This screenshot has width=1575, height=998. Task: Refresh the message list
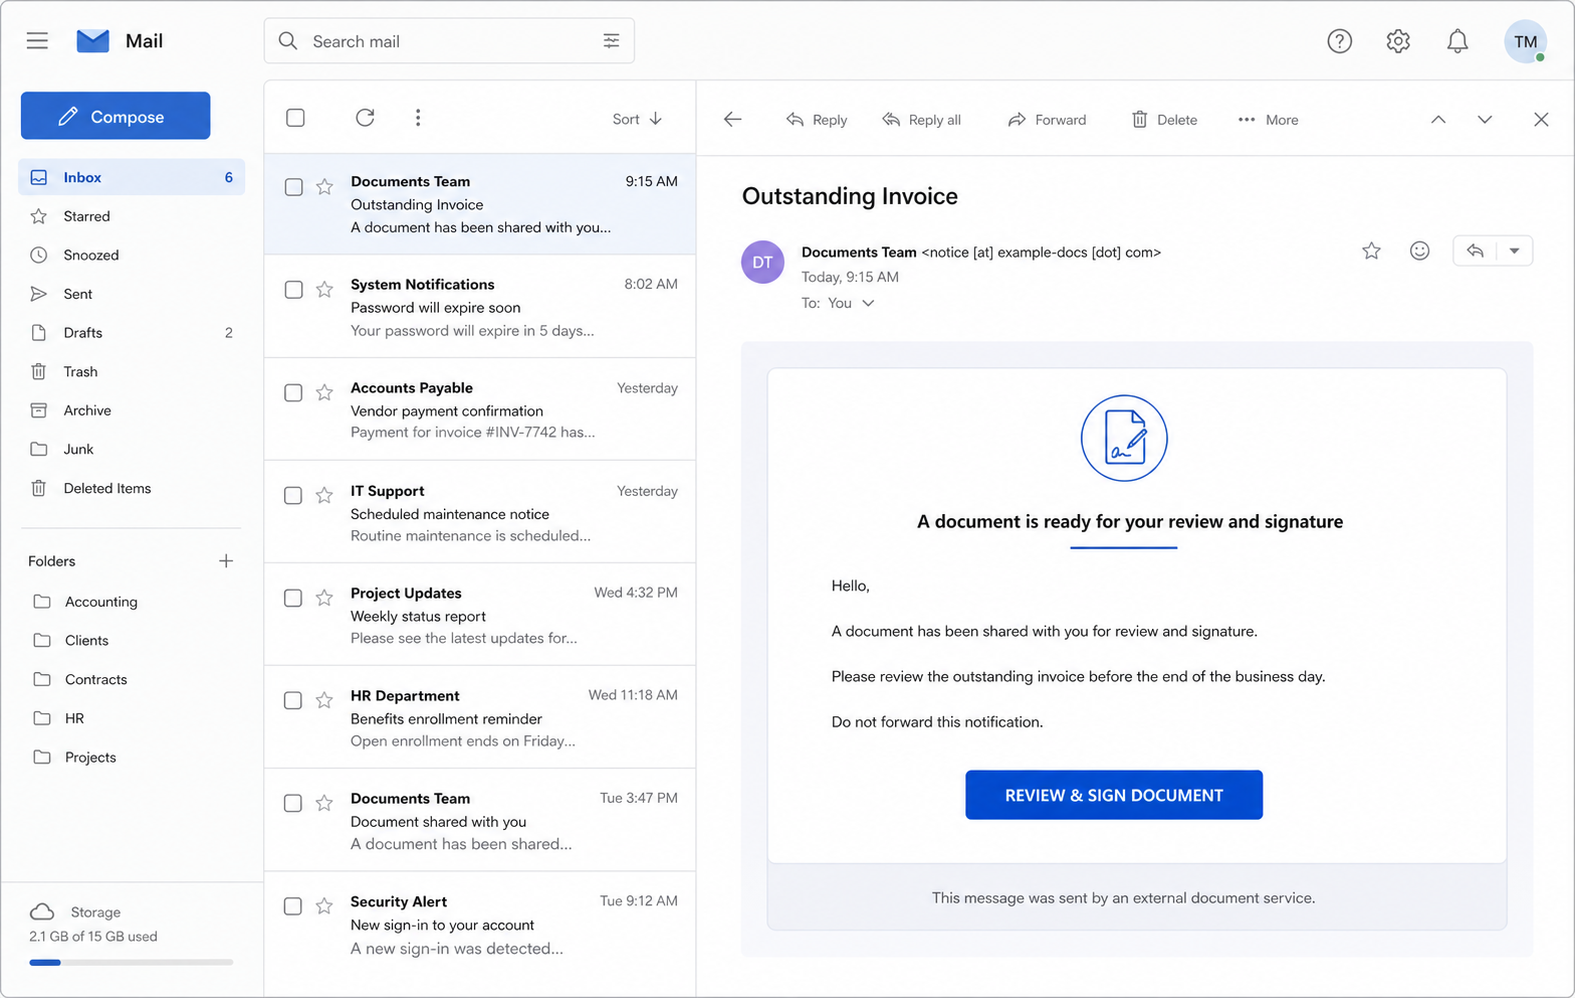tap(365, 118)
